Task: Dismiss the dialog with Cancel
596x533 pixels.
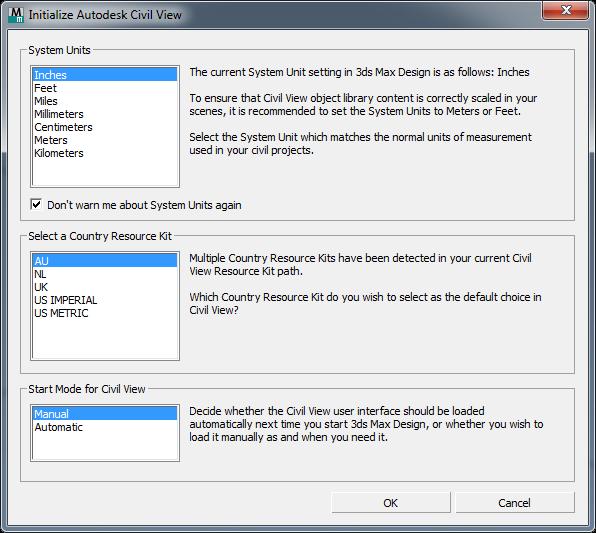Action: pos(515,503)
